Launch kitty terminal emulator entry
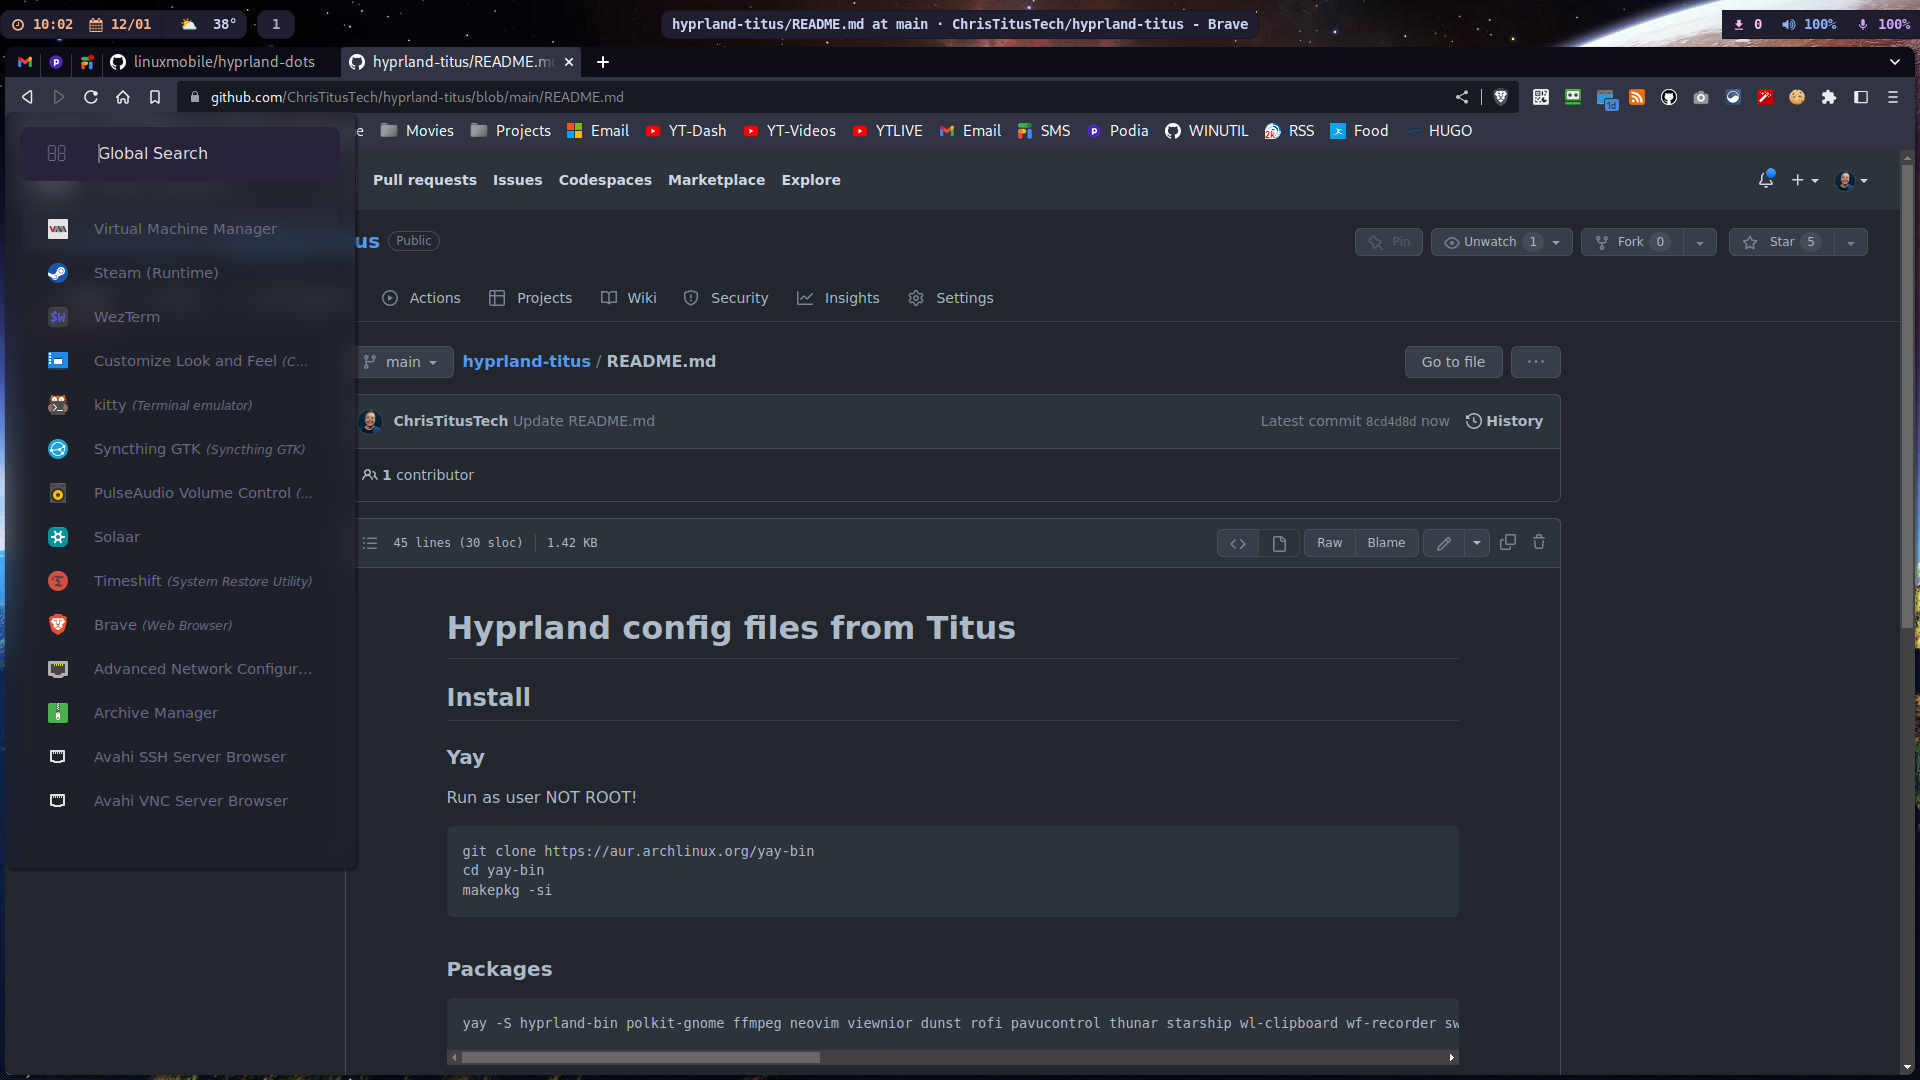The image size is (1920, 1080). pyautogui.click(x=180, y=405)
